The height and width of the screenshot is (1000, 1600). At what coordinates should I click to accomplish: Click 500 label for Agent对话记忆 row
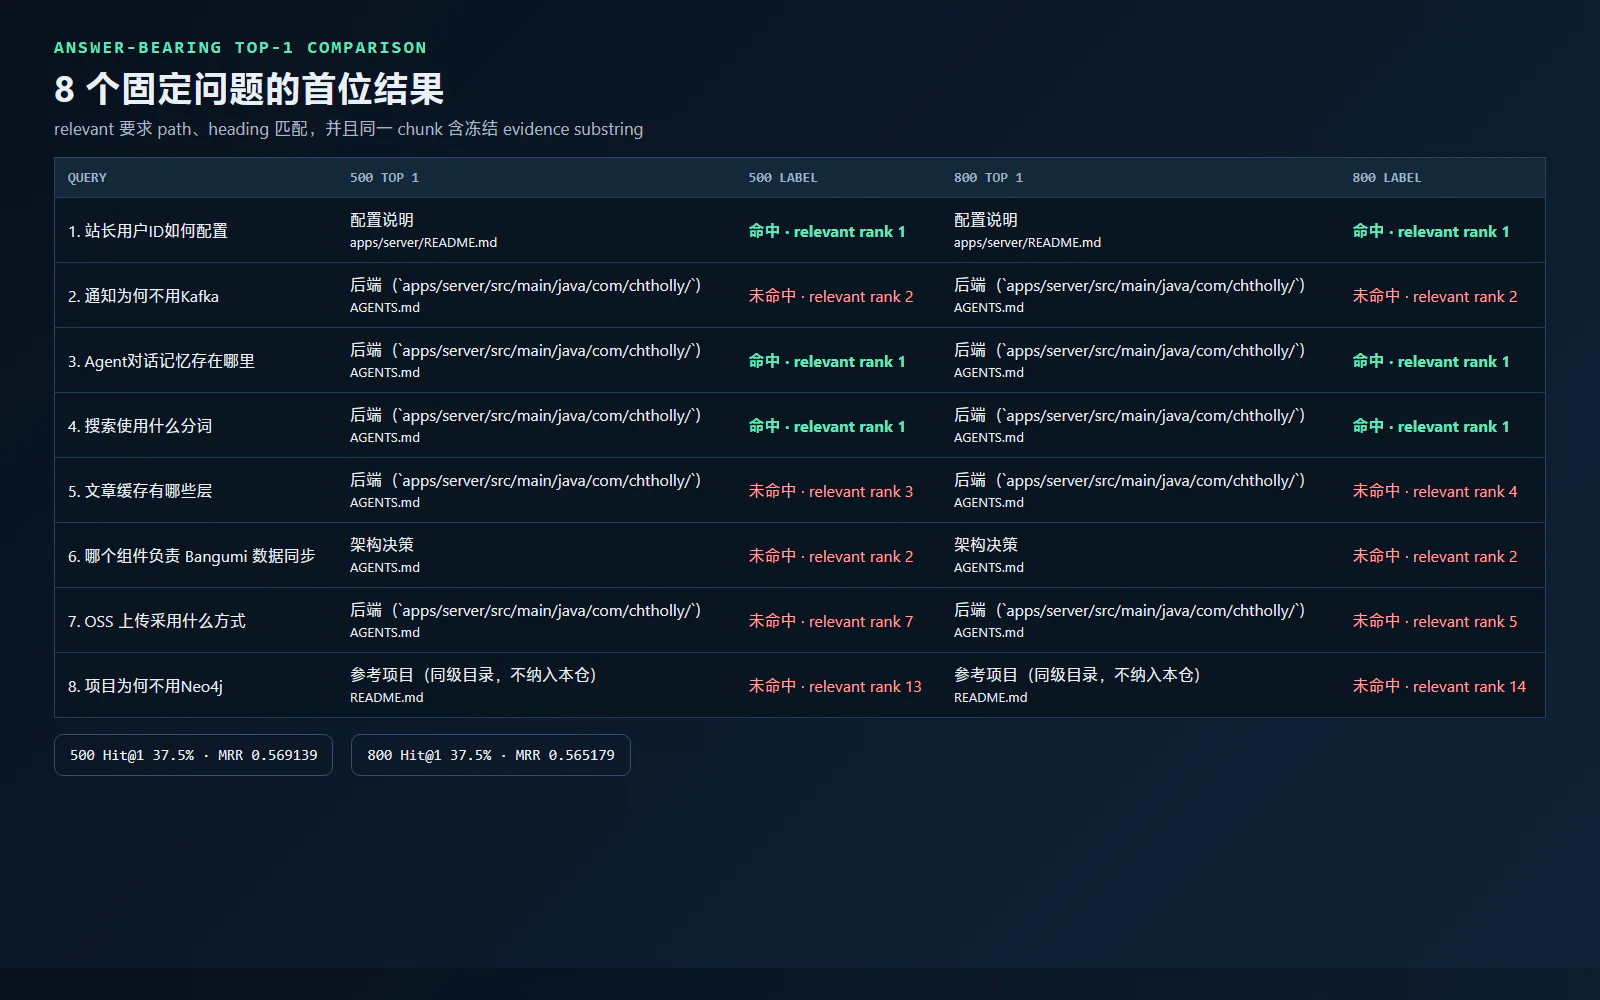827,361
